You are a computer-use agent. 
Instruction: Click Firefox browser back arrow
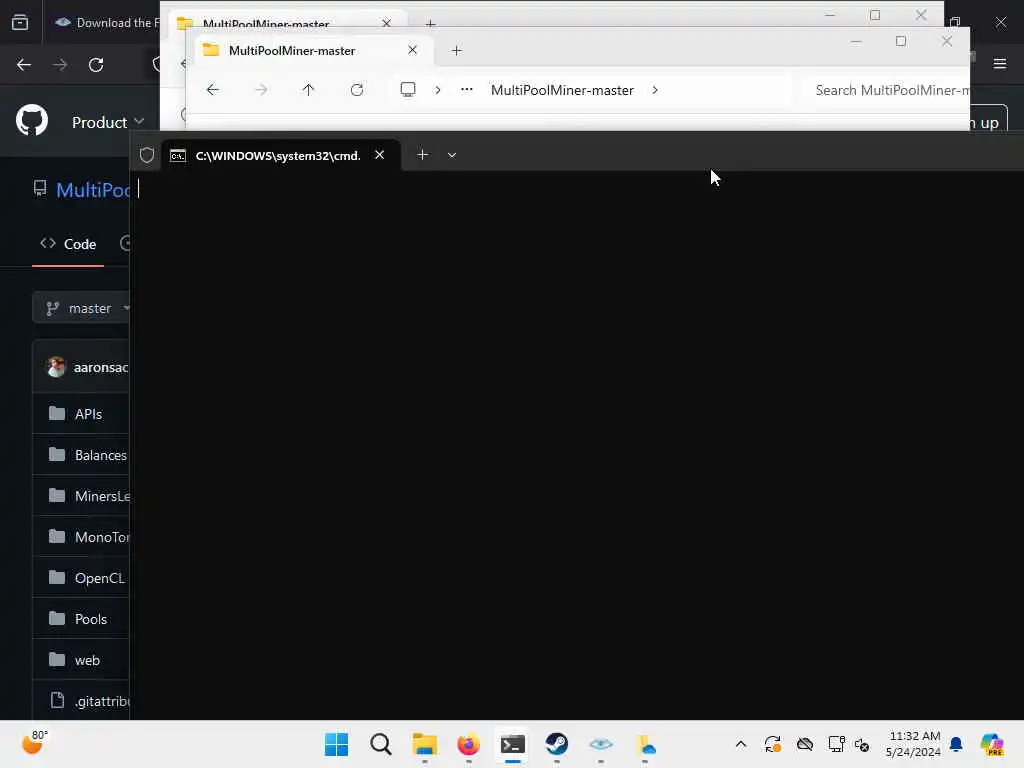click(24, 65)
